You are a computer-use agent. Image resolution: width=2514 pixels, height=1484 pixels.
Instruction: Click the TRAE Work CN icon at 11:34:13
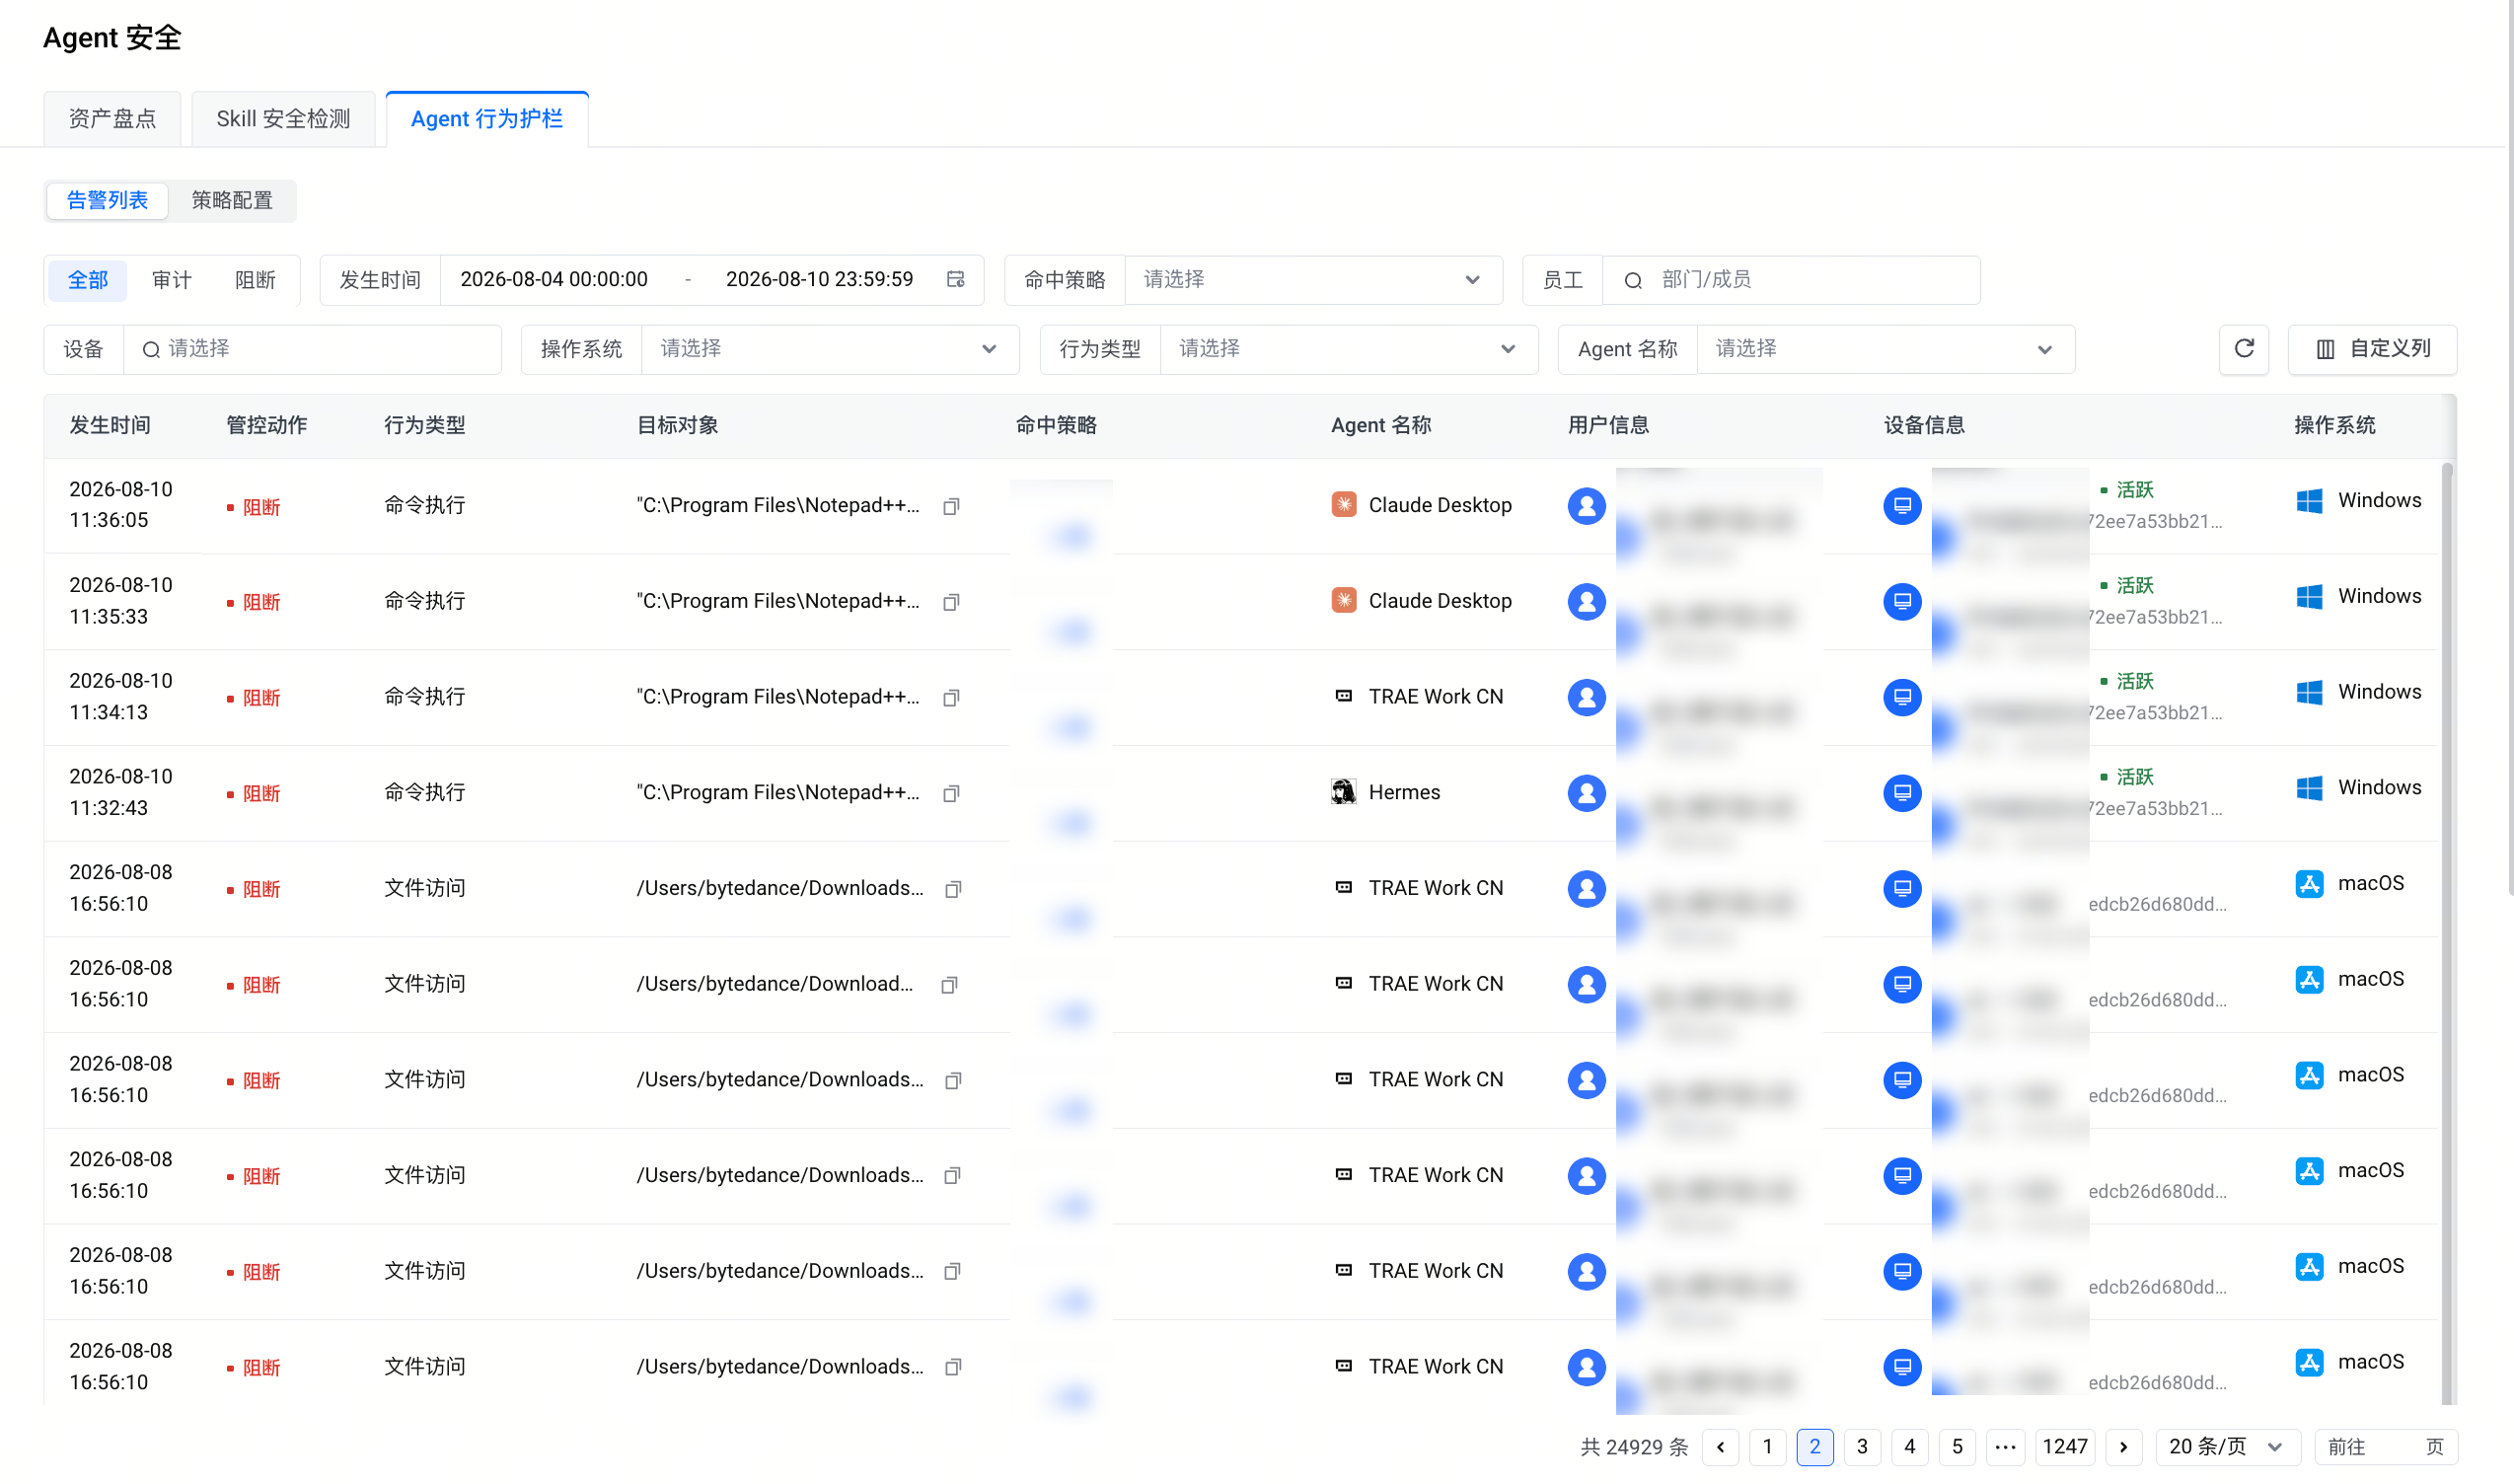pos(1343,696)
